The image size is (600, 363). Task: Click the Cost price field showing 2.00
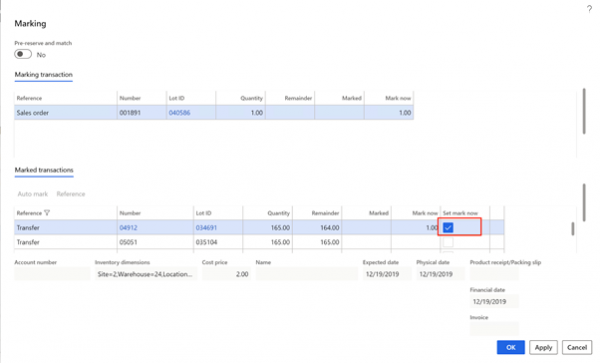(226, 274)
